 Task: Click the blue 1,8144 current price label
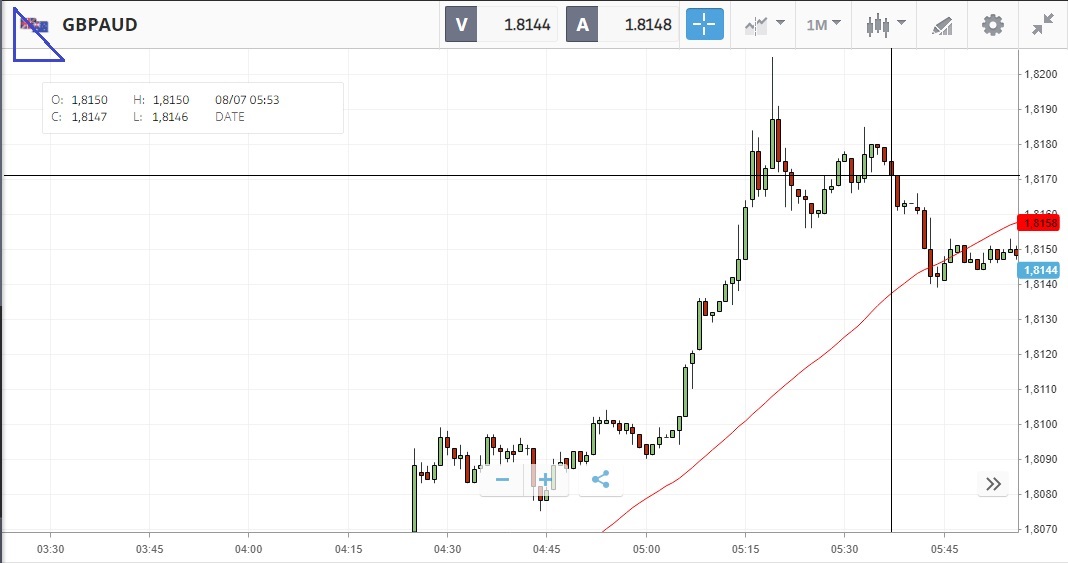1040,270
